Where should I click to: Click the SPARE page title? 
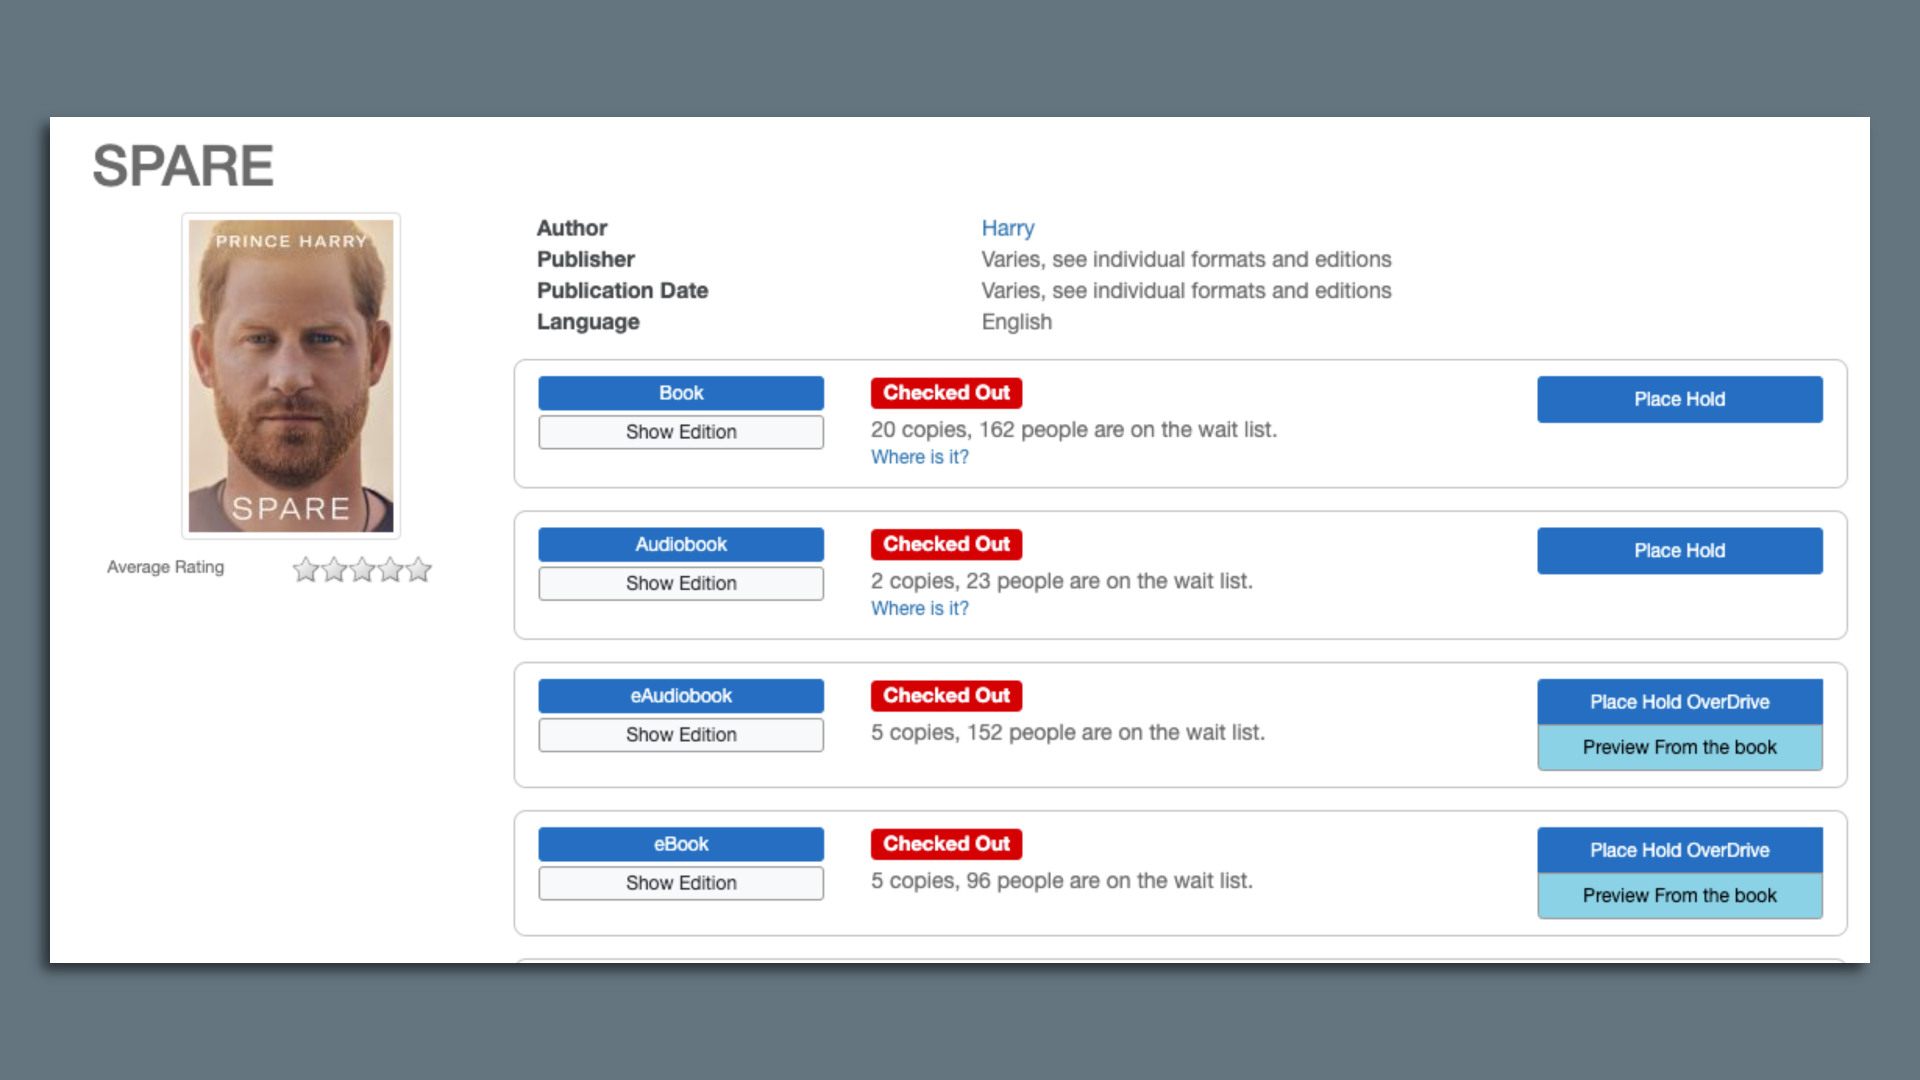pos(183,166)
